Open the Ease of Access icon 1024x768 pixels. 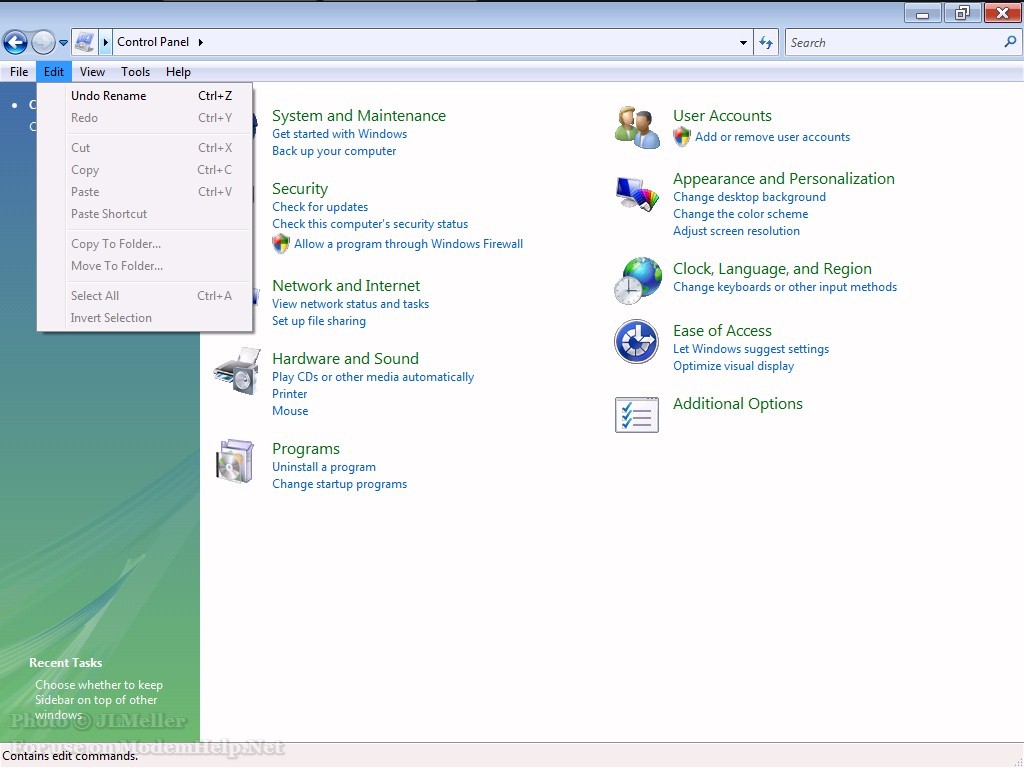[637, 343]
